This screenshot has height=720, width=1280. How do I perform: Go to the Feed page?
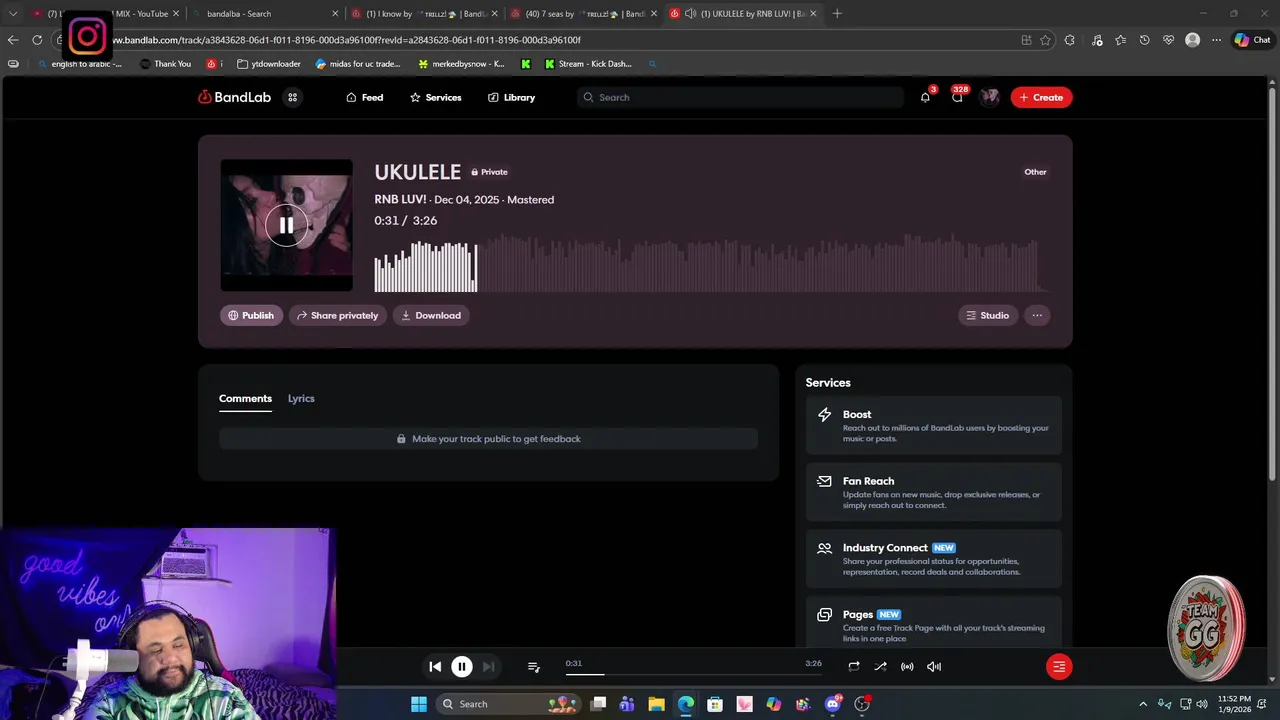[x=364, y=97]
